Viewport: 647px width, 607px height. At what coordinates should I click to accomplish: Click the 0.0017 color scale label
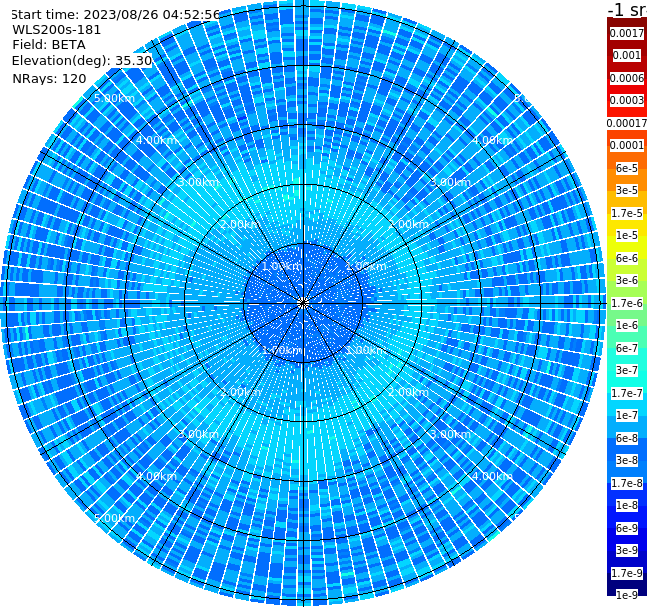coord(627,33)
